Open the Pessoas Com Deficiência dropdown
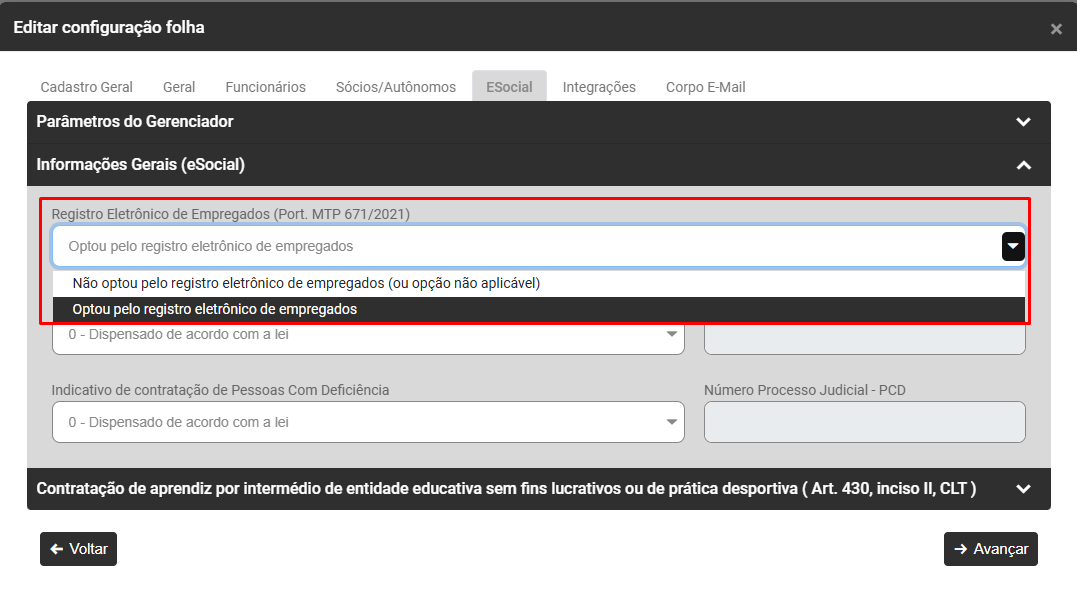The height and width of the screenshot is (590, 1077). [368, 422]
